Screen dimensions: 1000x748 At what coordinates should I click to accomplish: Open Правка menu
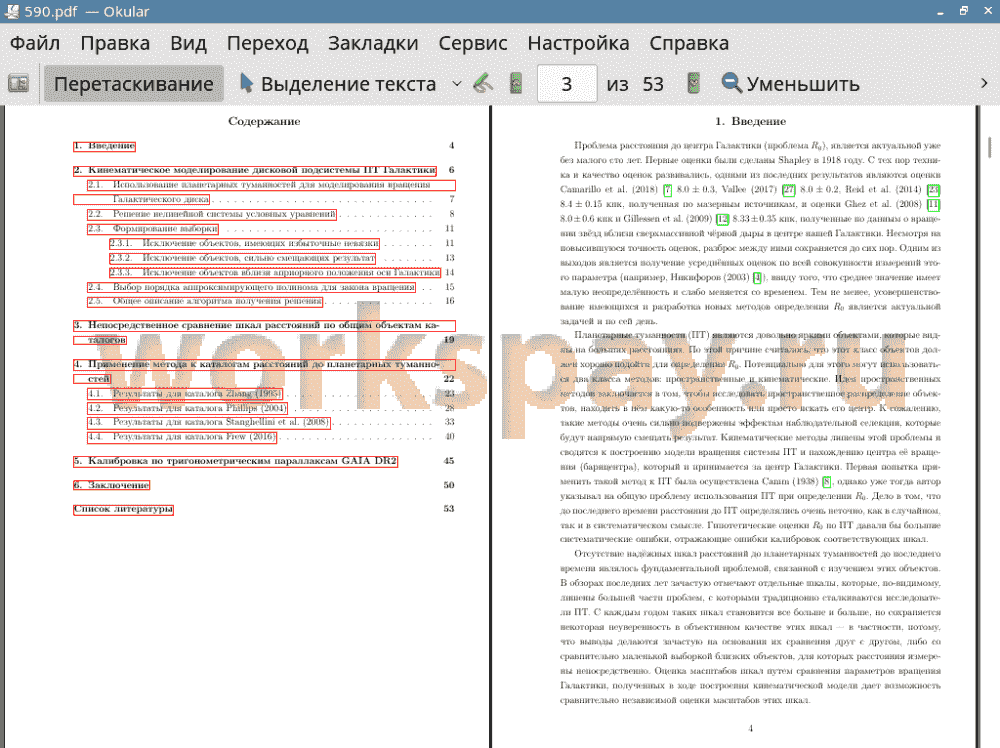click(x=115, y=43)
